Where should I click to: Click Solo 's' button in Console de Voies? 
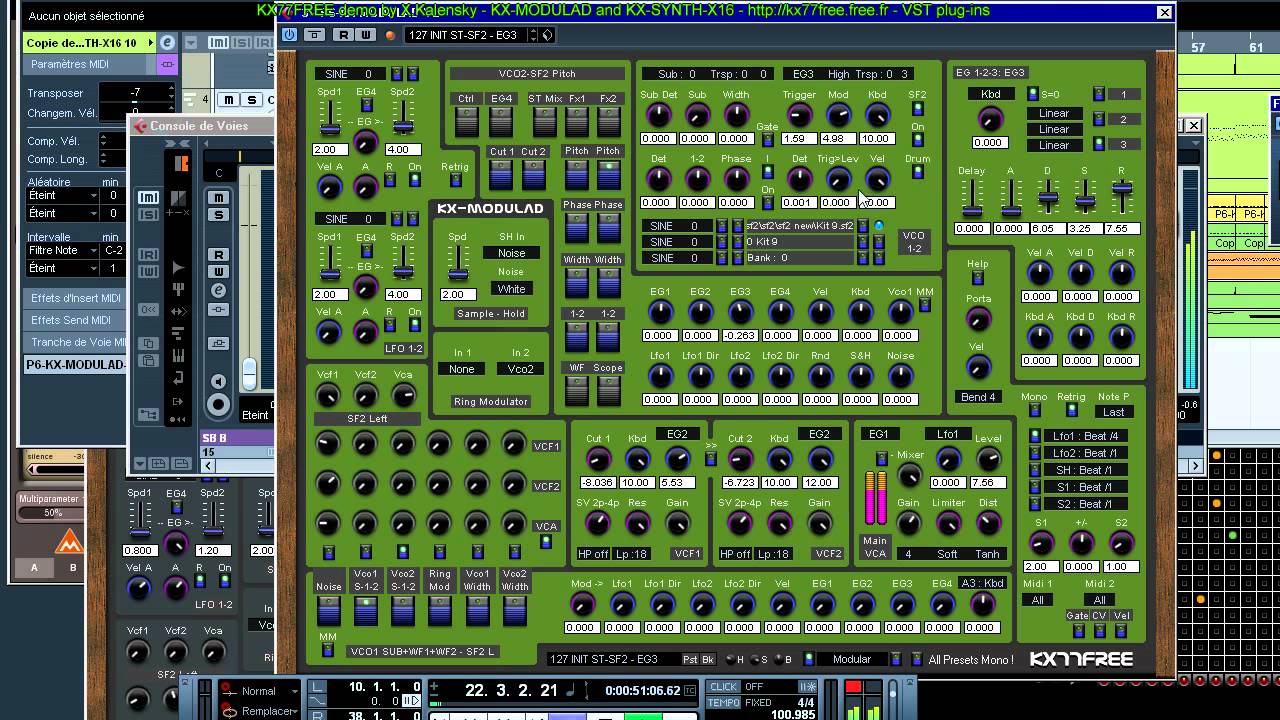point(219,214)
